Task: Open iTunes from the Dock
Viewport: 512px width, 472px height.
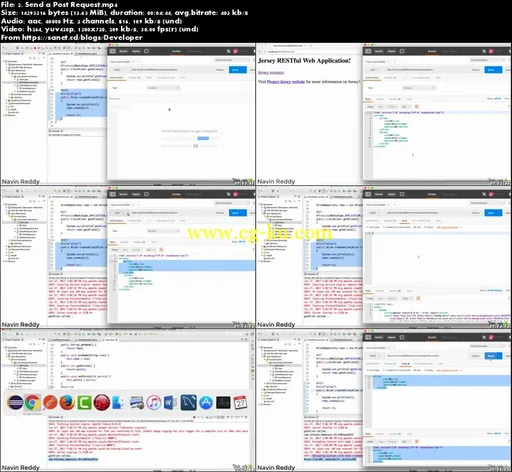Action: coord(154,403)
